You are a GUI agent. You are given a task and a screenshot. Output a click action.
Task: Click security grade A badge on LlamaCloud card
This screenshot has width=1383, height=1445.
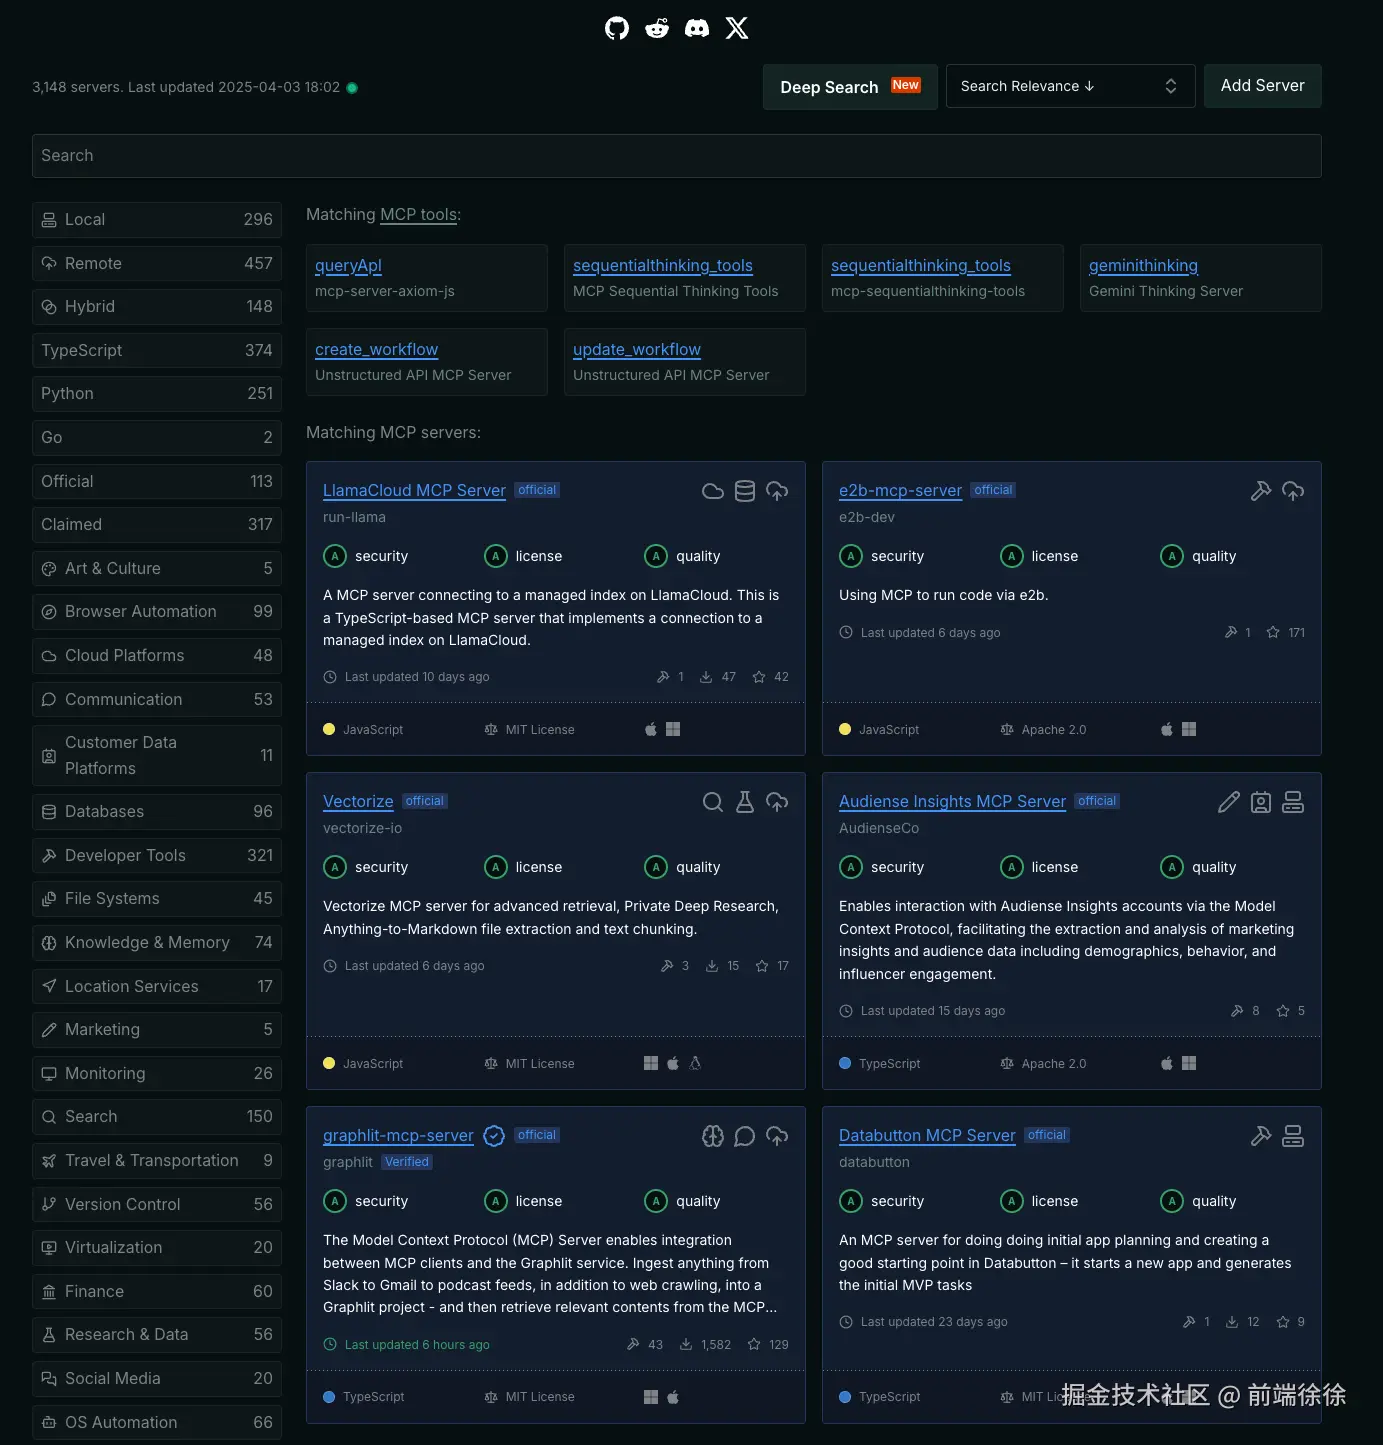pyautogui.click(x=335, y=556)
